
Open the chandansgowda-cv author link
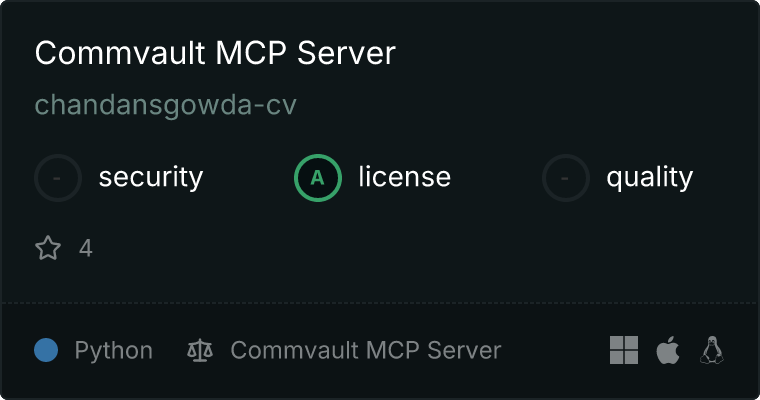pos(165,105)
